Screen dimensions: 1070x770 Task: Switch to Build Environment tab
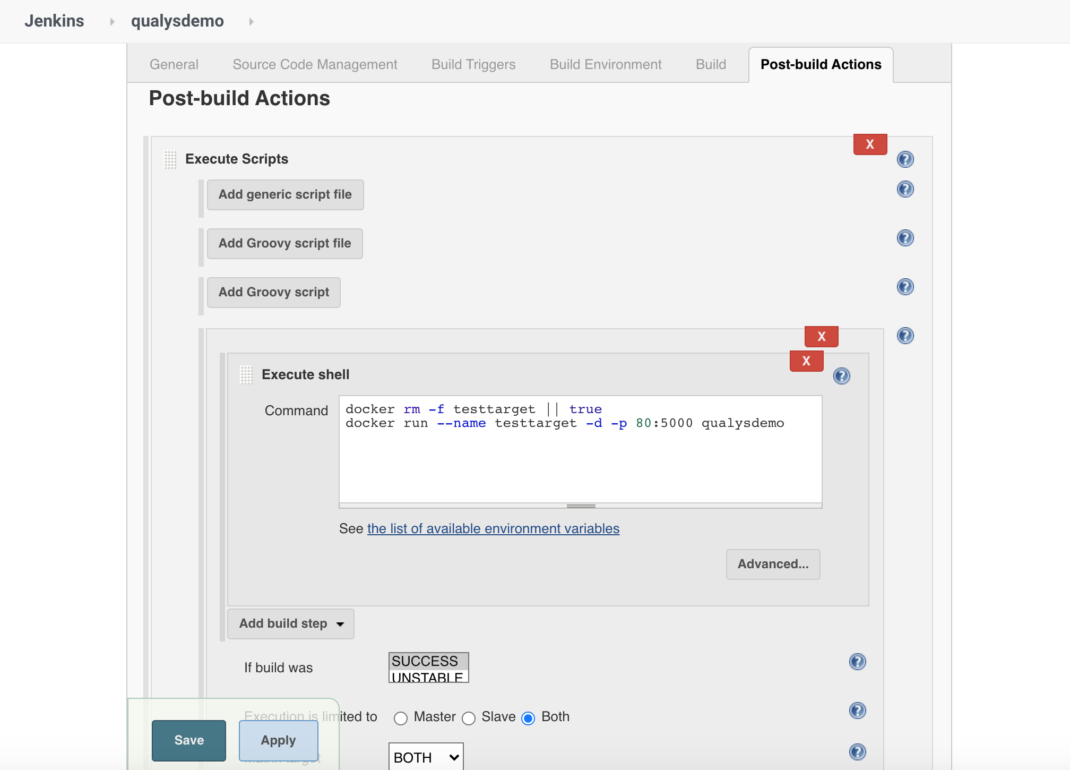tap(606, 64)
